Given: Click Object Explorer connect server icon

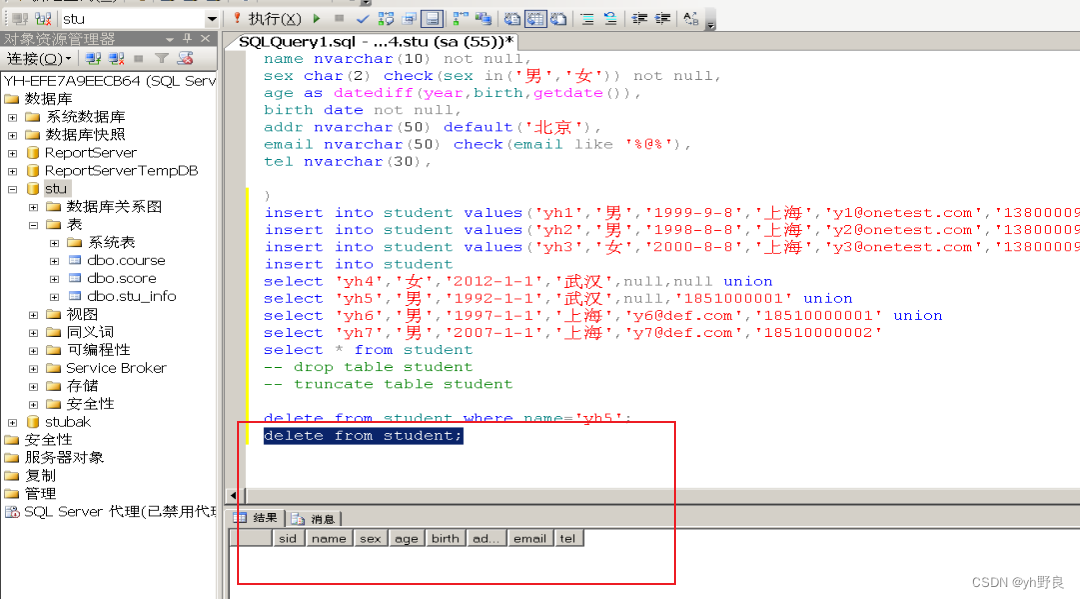Looking at the screenshot, I should (x=93, y=59).
